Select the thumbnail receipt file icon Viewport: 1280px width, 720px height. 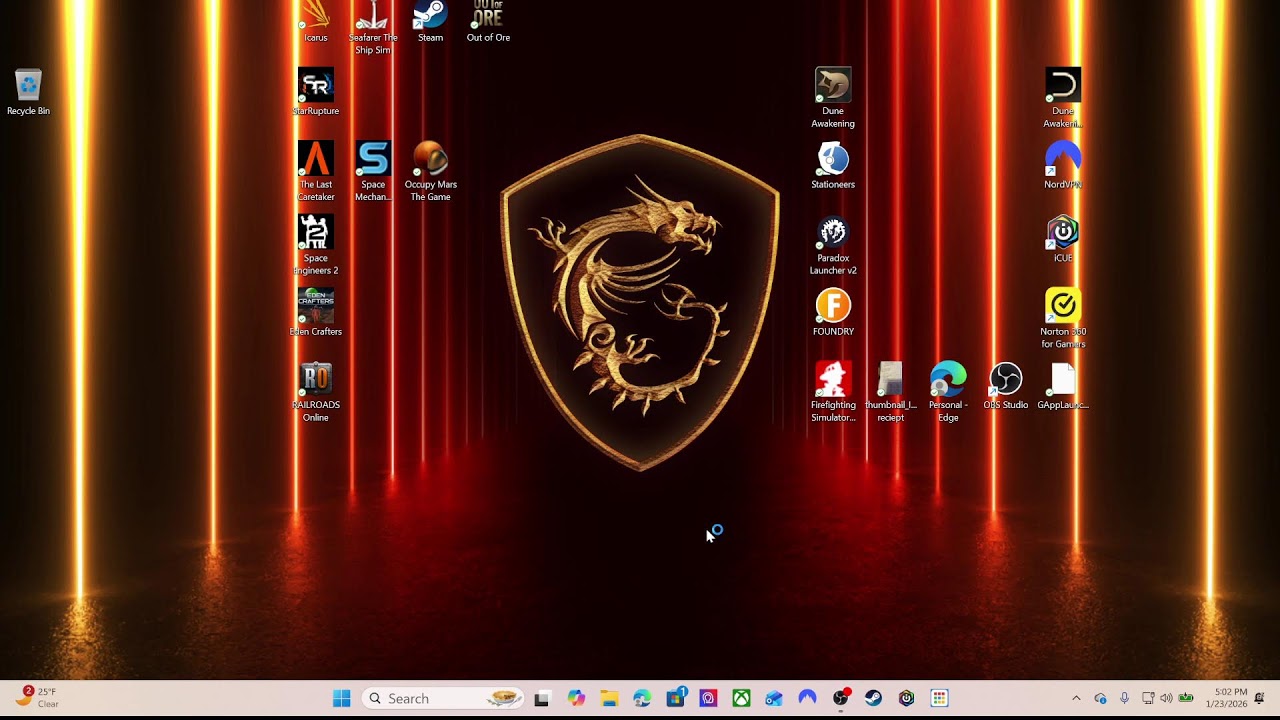890,393
